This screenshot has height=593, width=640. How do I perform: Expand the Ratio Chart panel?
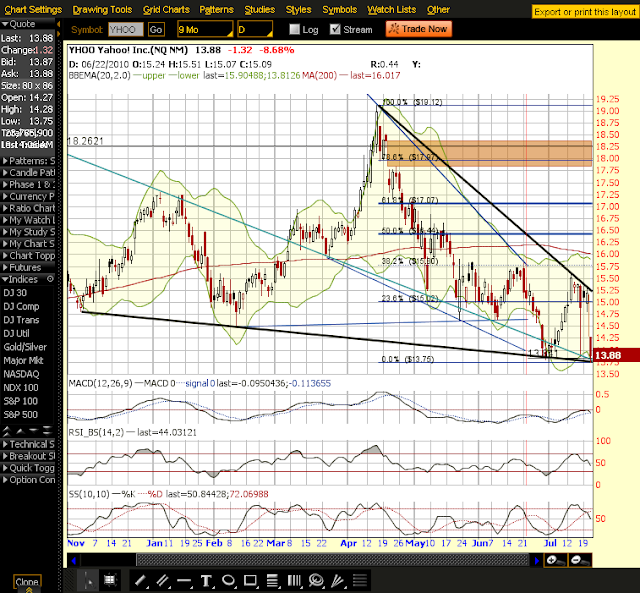tap(28, 208)
